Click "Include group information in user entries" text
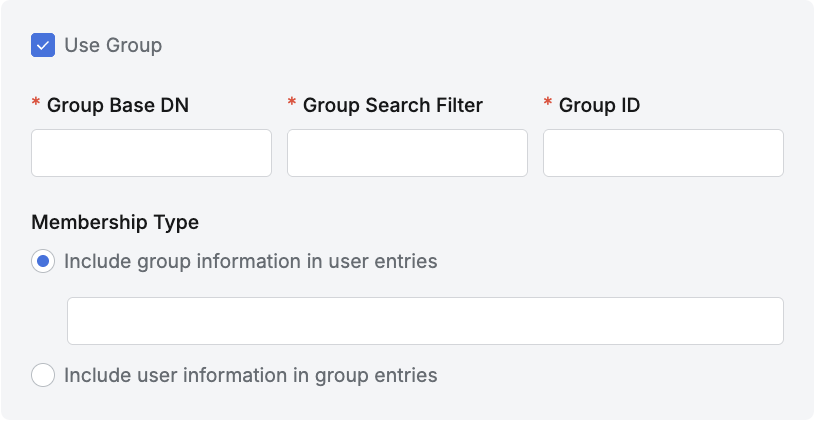The height and width of the screenshot is (424, 814). [x=251, y=262]
